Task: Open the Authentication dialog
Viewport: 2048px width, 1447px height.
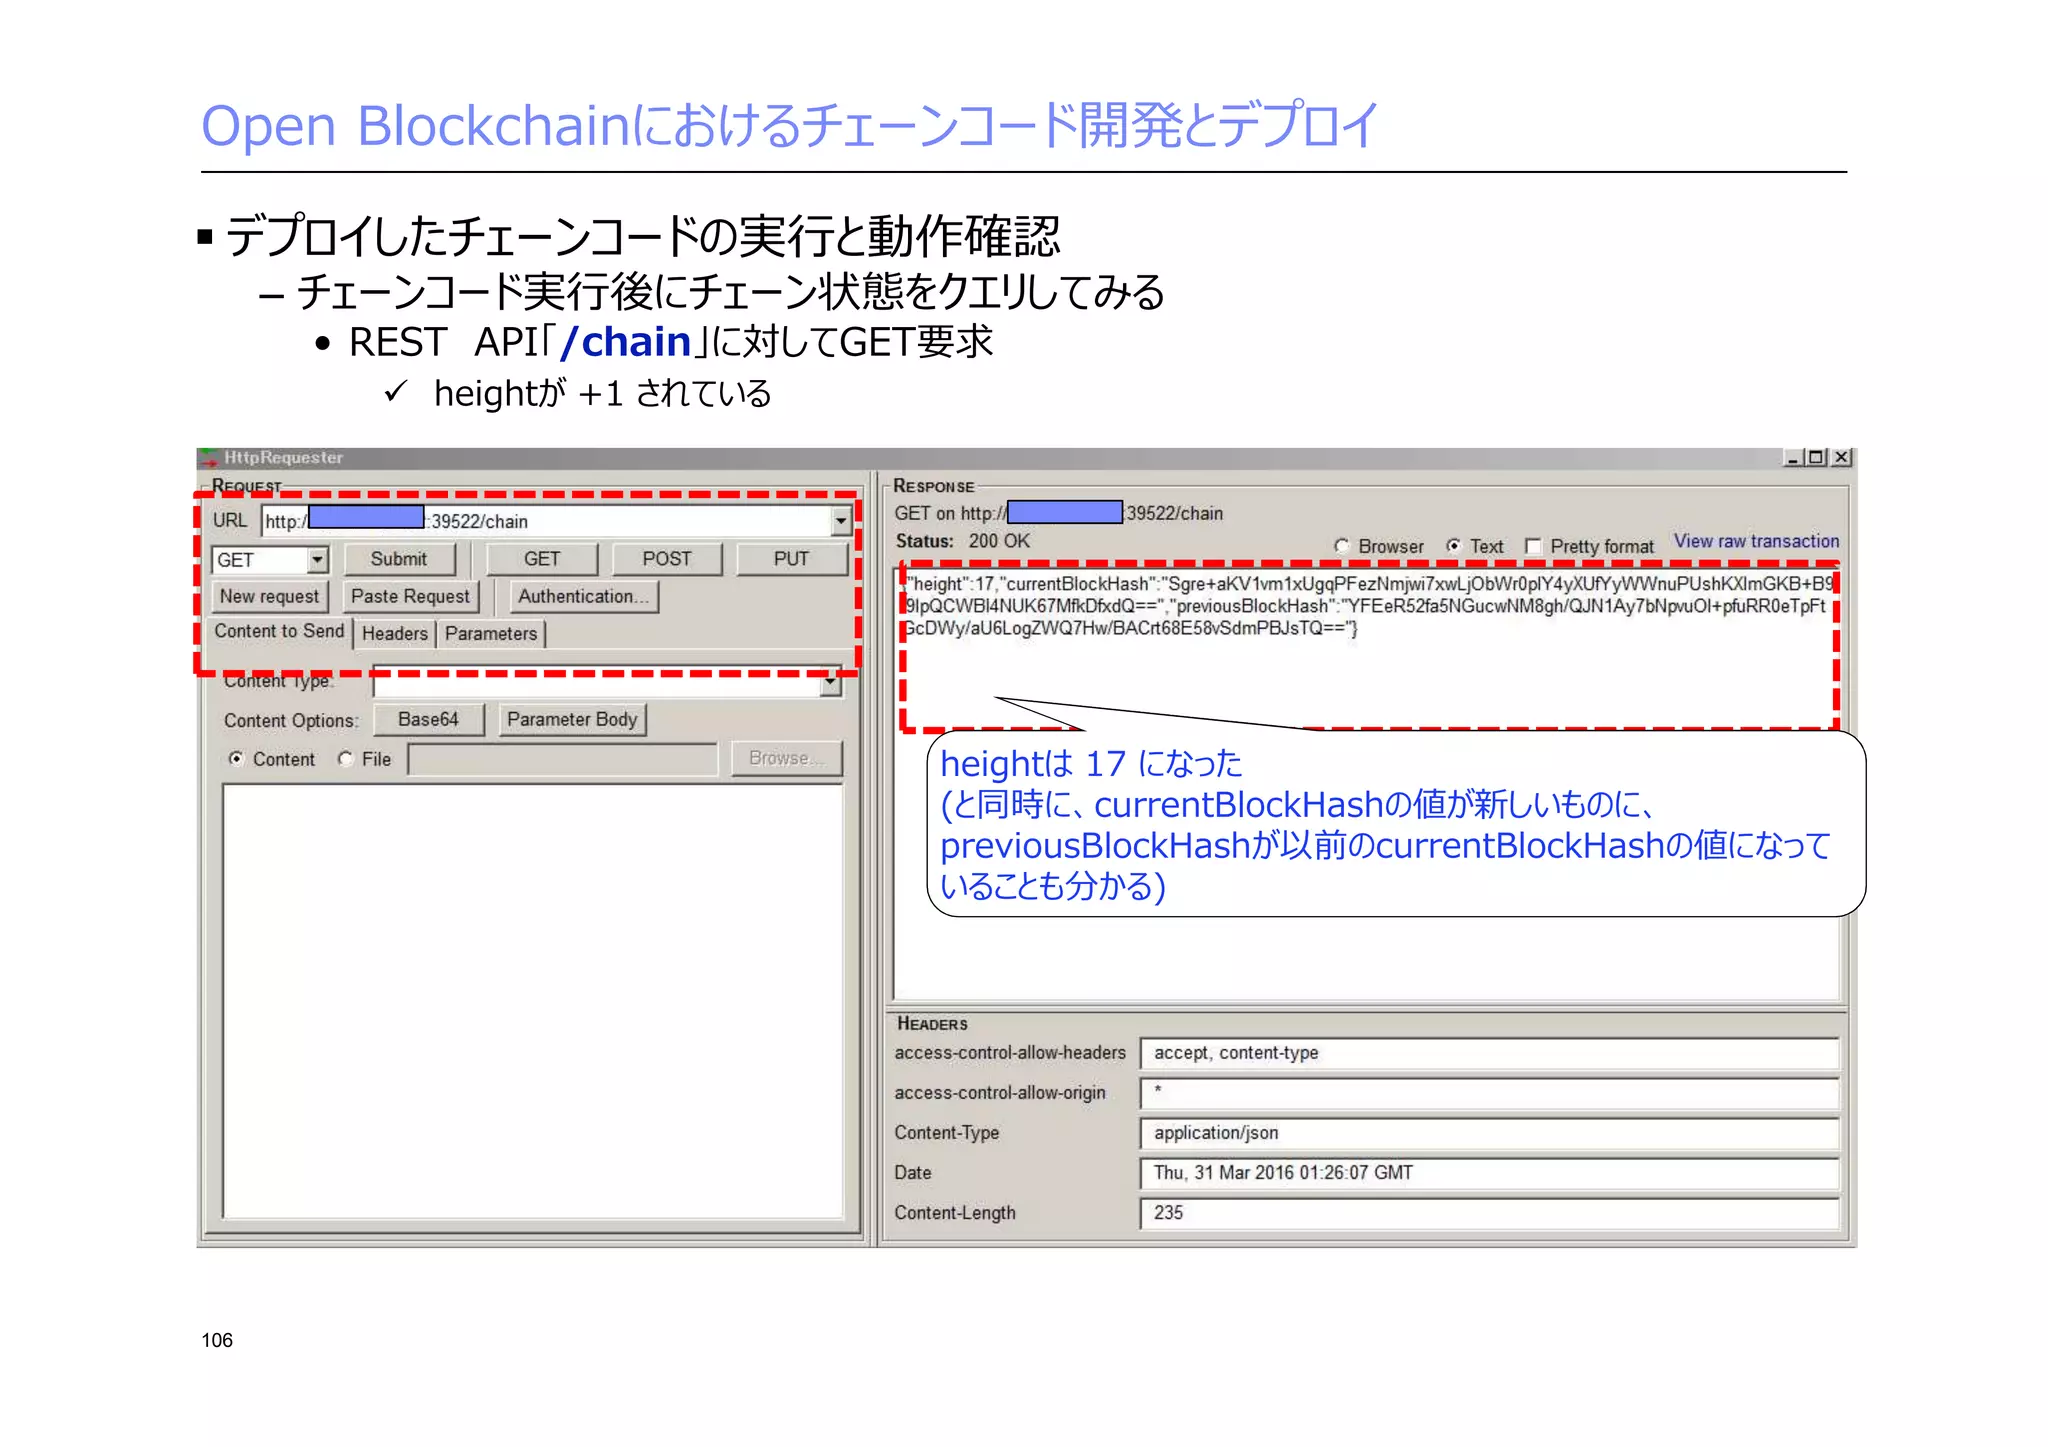Action: click(x=584, y=596)
